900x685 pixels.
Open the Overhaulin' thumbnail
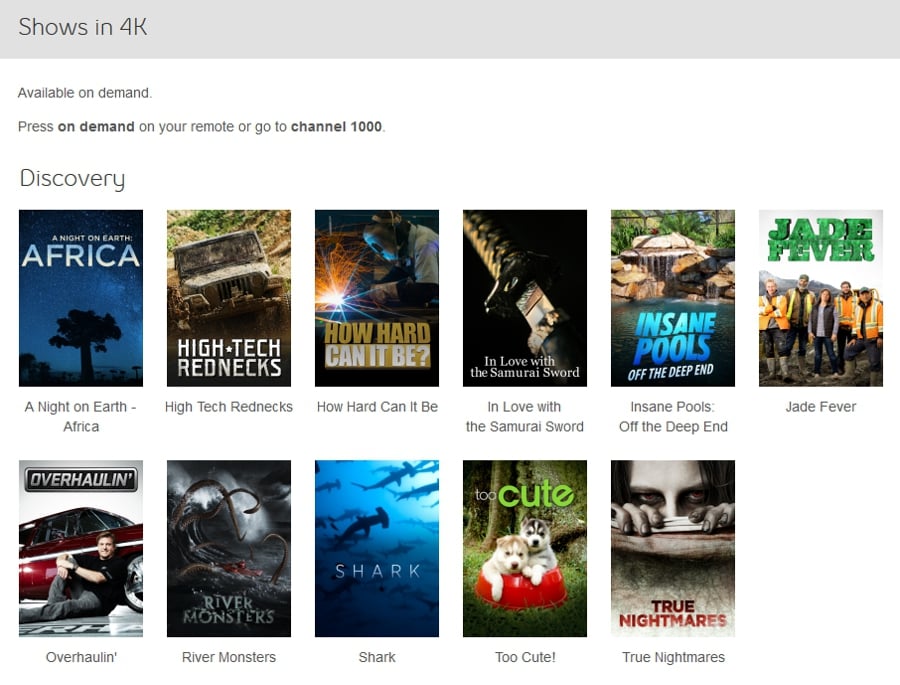point(80,548)
